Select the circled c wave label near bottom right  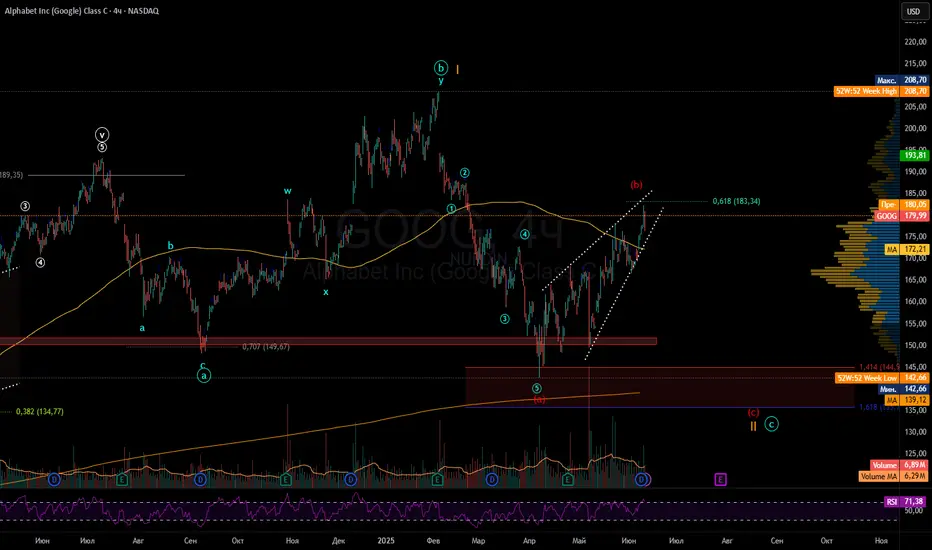pos(771,424)
